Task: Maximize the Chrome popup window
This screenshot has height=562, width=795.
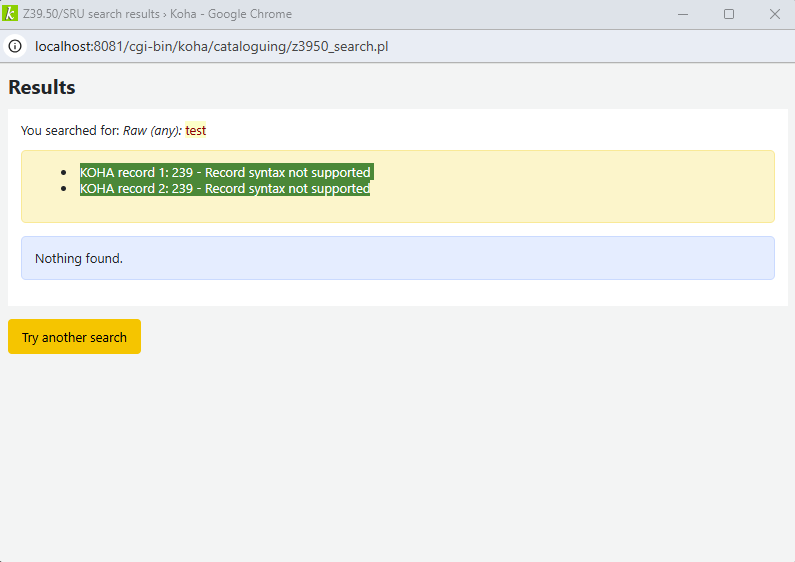Action: click(729, 14)
